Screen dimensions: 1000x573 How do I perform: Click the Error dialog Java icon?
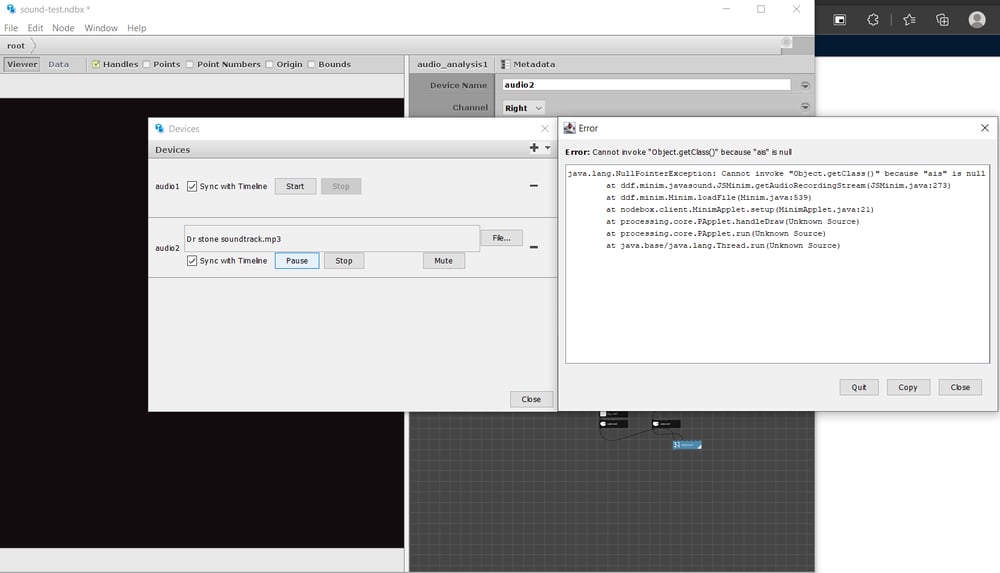click(x=570, y=128)
